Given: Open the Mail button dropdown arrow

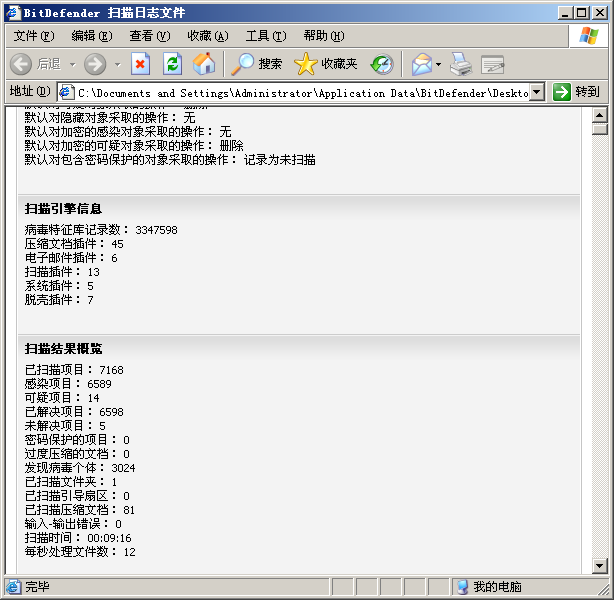Looking at the screenshot, I should pyautogui.click(x=438, y=64).
